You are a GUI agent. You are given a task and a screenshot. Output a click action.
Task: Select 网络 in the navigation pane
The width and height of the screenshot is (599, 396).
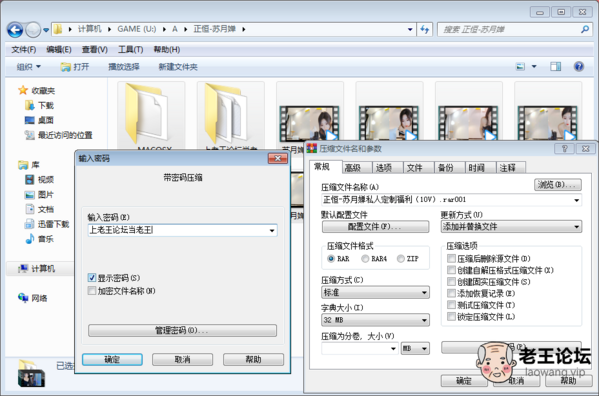(33, 298)
